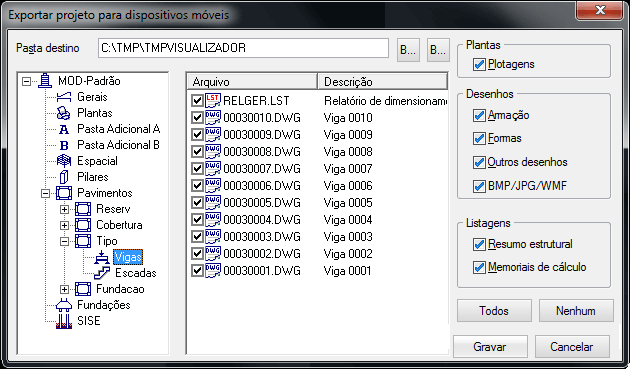The image size is (630, 369).
Task: Toggle the Formas checkbox
Action: coord(479,139)
